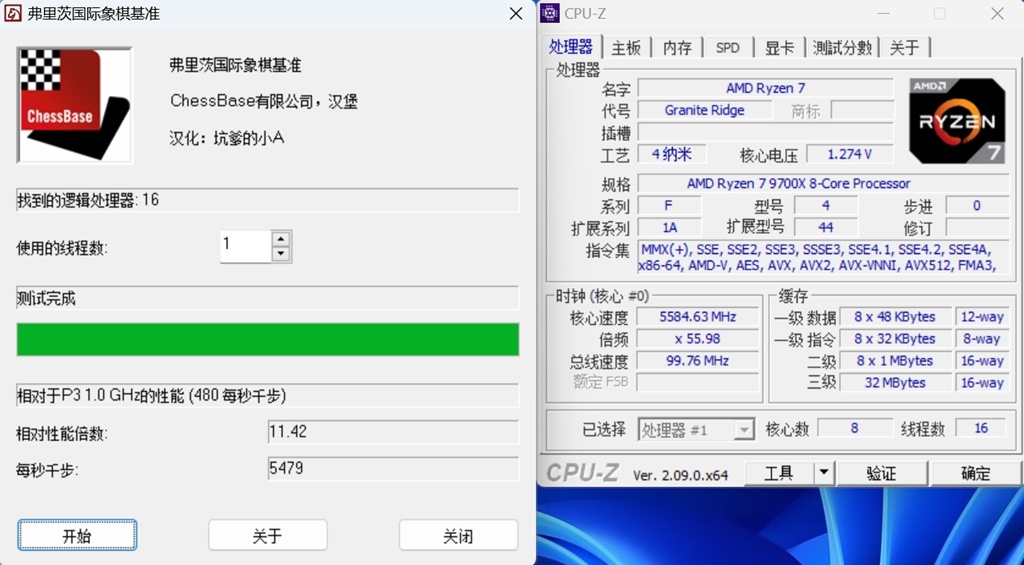Open the 处理器 #1 selection dropdown
The height and width of the screenshot is (565, 1024).
(x=696, y=430)
